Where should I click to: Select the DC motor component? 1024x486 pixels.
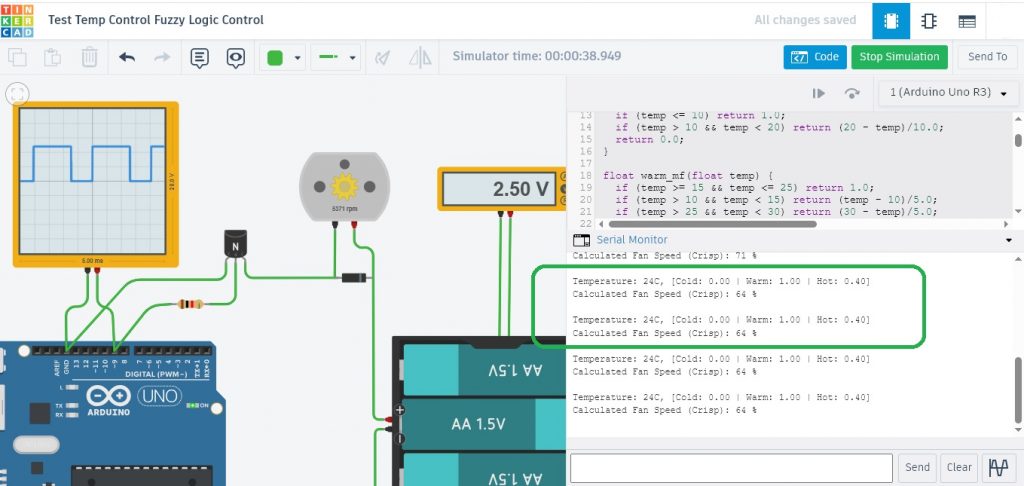[344, 186]
